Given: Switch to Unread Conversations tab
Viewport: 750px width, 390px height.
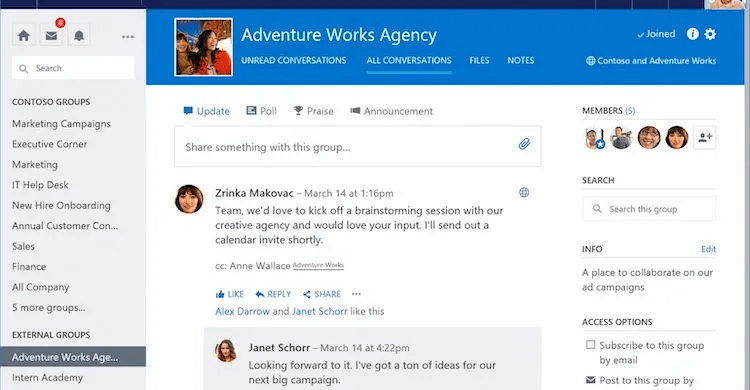Looking at the screenshot, I should pyautogui.click(x=294, y=60).
